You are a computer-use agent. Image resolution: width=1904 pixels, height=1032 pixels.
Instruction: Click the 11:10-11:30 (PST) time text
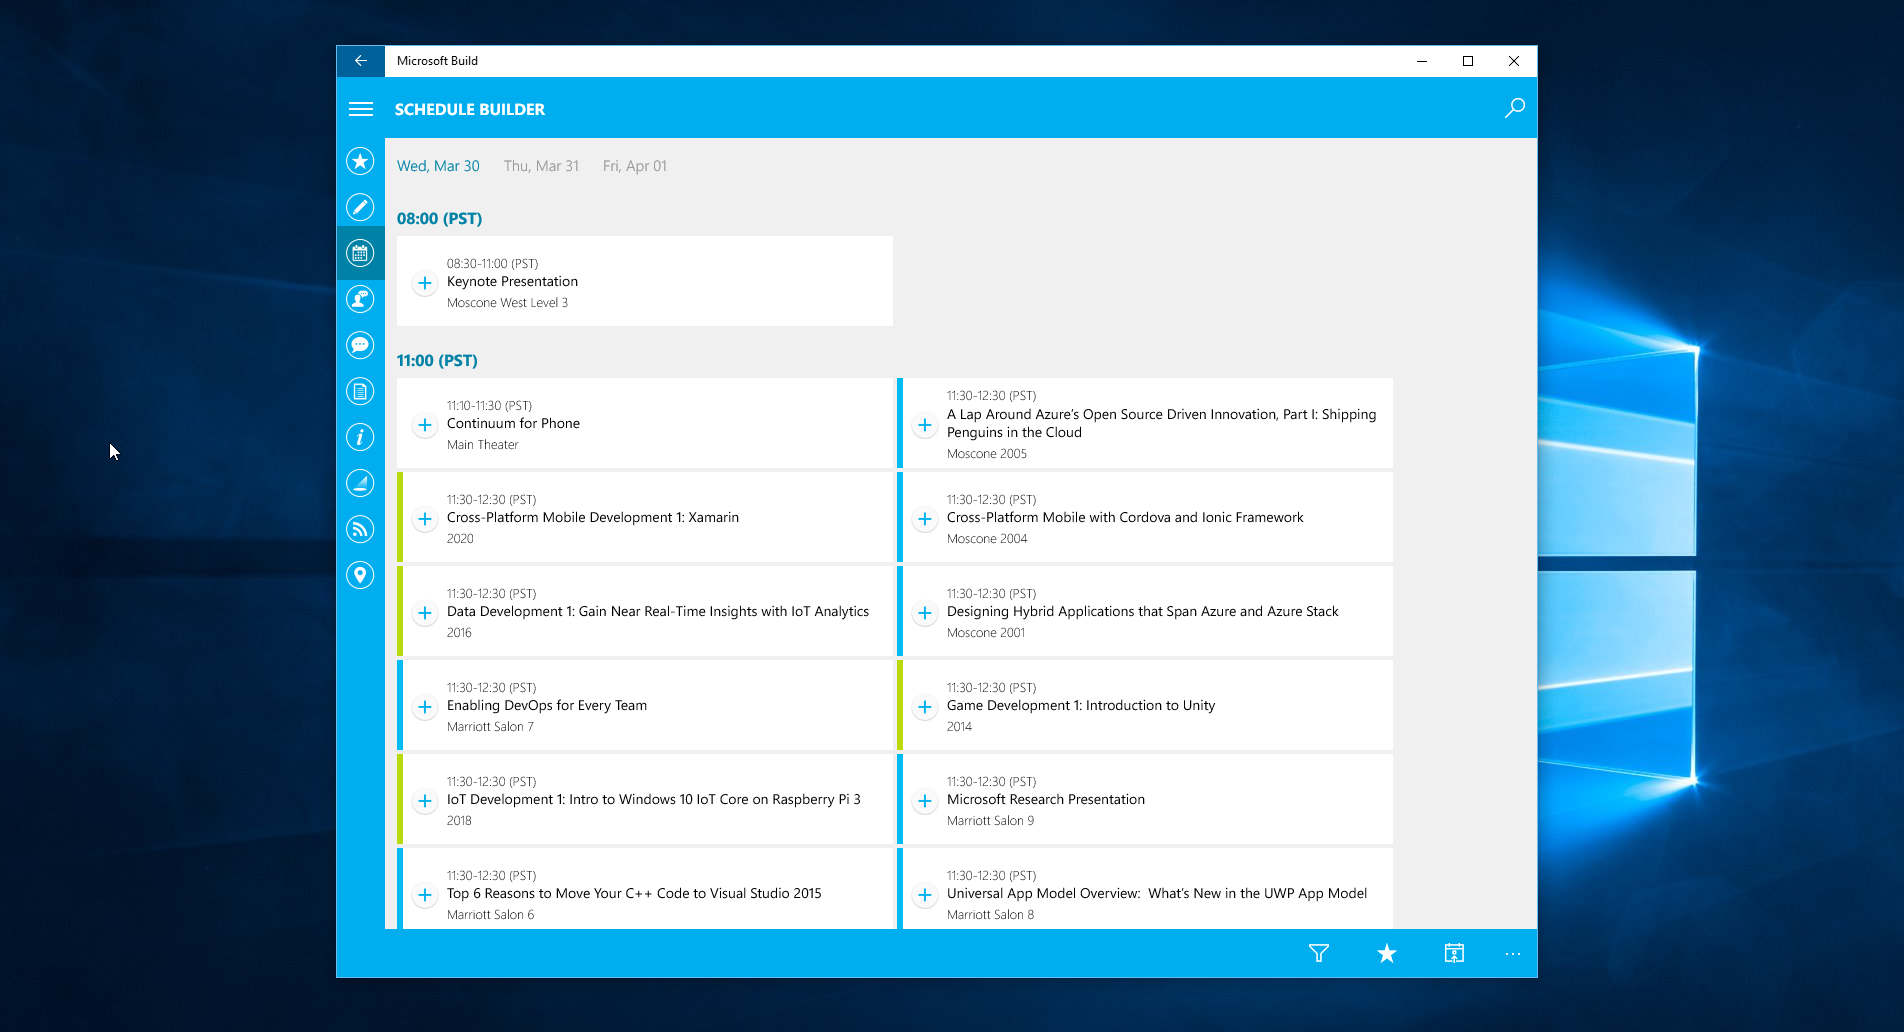(489, 406)
